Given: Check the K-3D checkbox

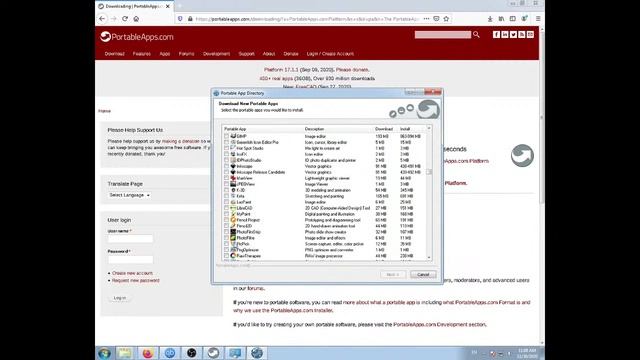Looking at the screenshot, I should pyautogui.click(x=227, y=190).
